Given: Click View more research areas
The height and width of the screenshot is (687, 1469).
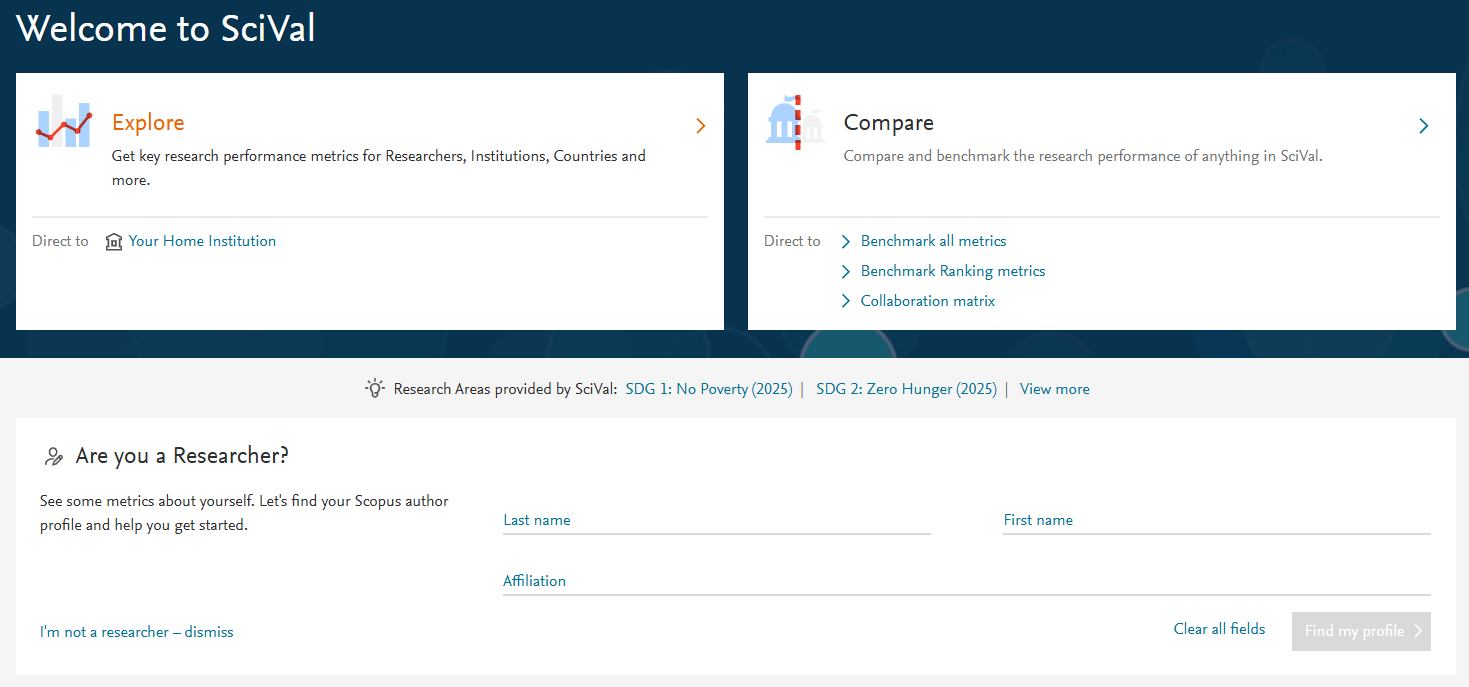Looking at the screenshot, I should pyautogui.click(x=1054, y=389).
